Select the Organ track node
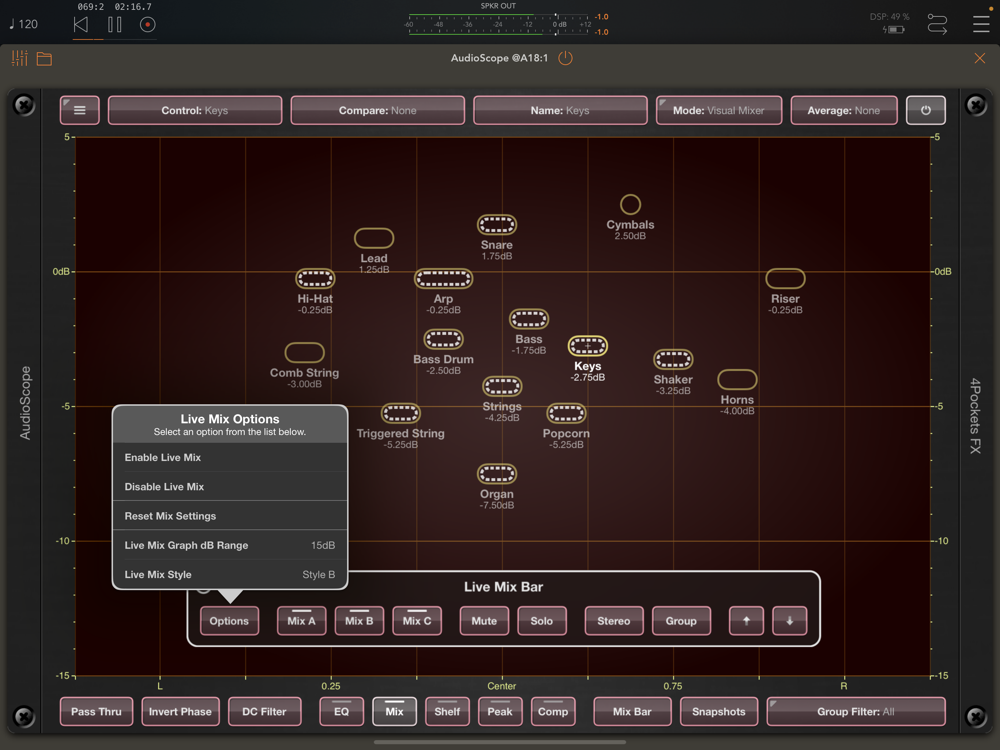Viewport: 1000px width, 750px height. tap(497, 474)
